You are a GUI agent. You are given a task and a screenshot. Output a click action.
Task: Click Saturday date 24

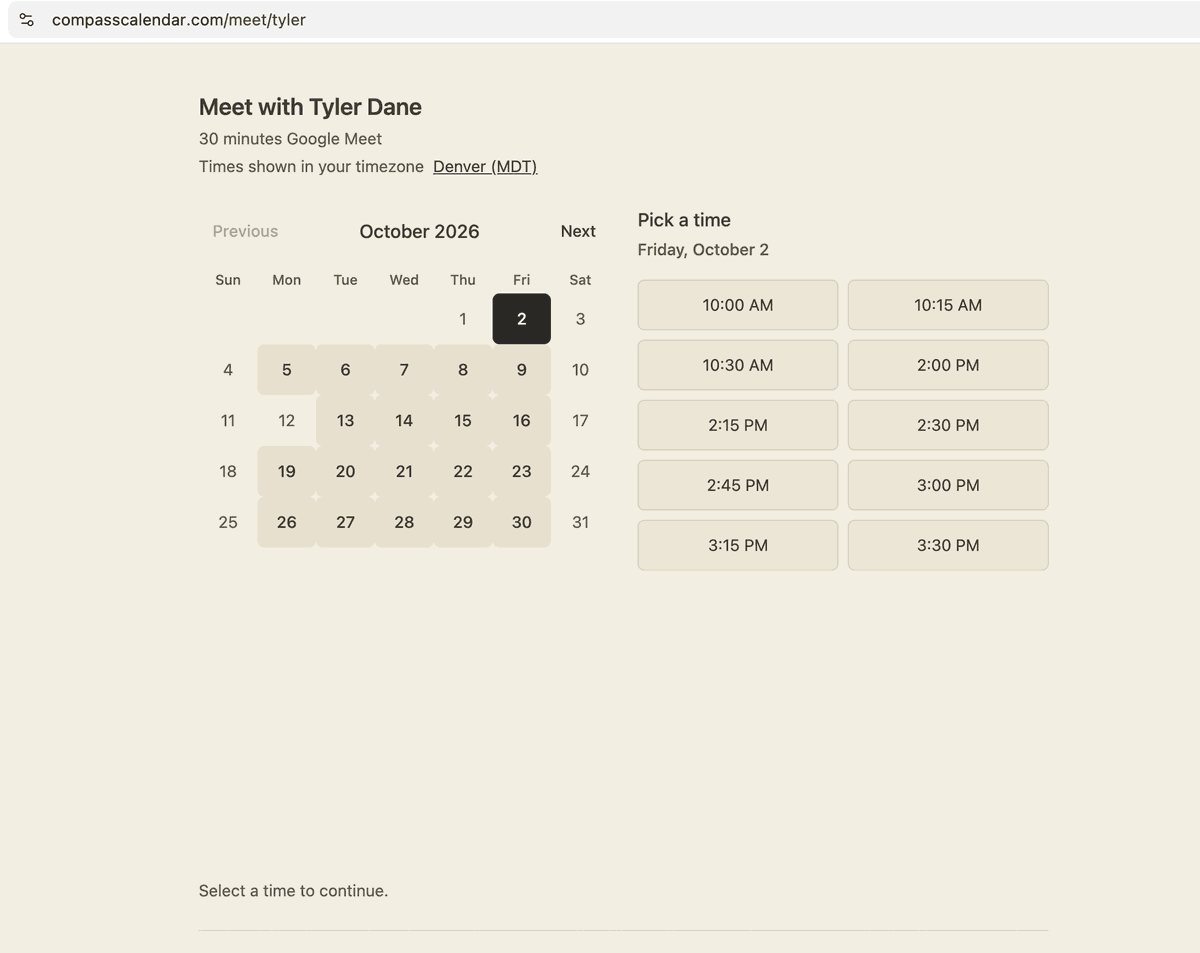580,471
